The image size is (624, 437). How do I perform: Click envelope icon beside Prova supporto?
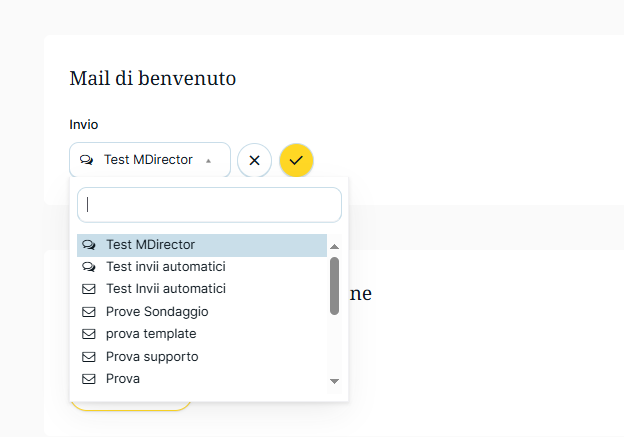[x=89, y=357]
